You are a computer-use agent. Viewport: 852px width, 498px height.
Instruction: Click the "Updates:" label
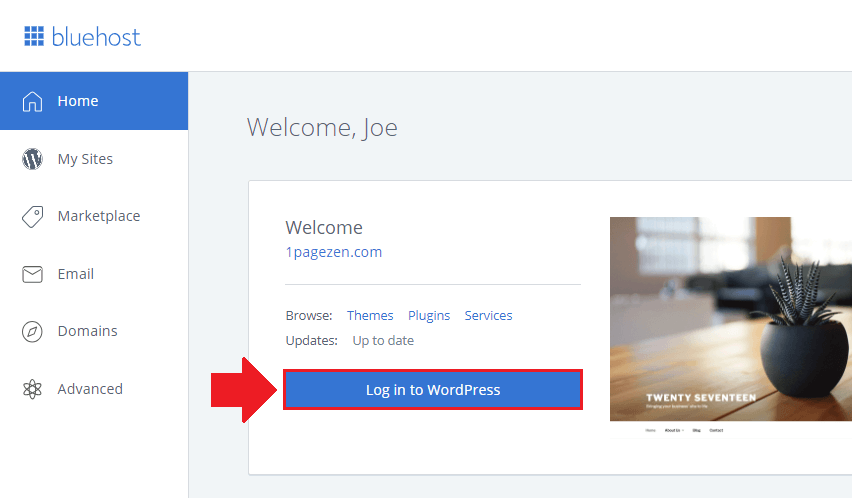coord(311,341)
